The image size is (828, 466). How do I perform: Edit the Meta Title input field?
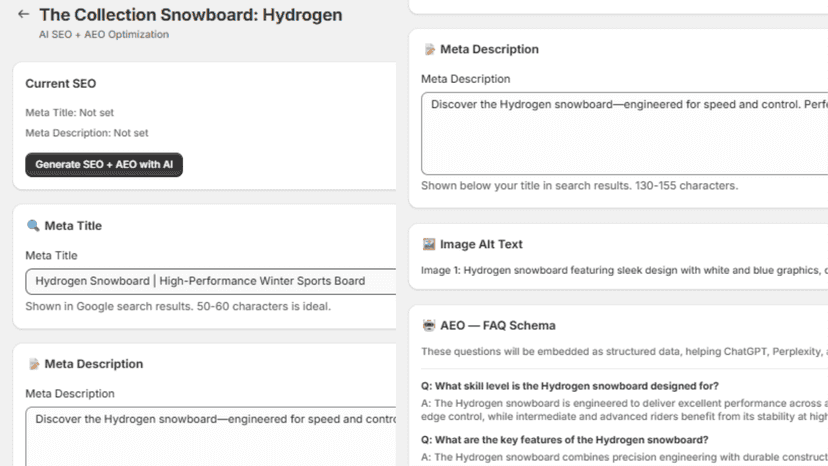click(211, 281)
